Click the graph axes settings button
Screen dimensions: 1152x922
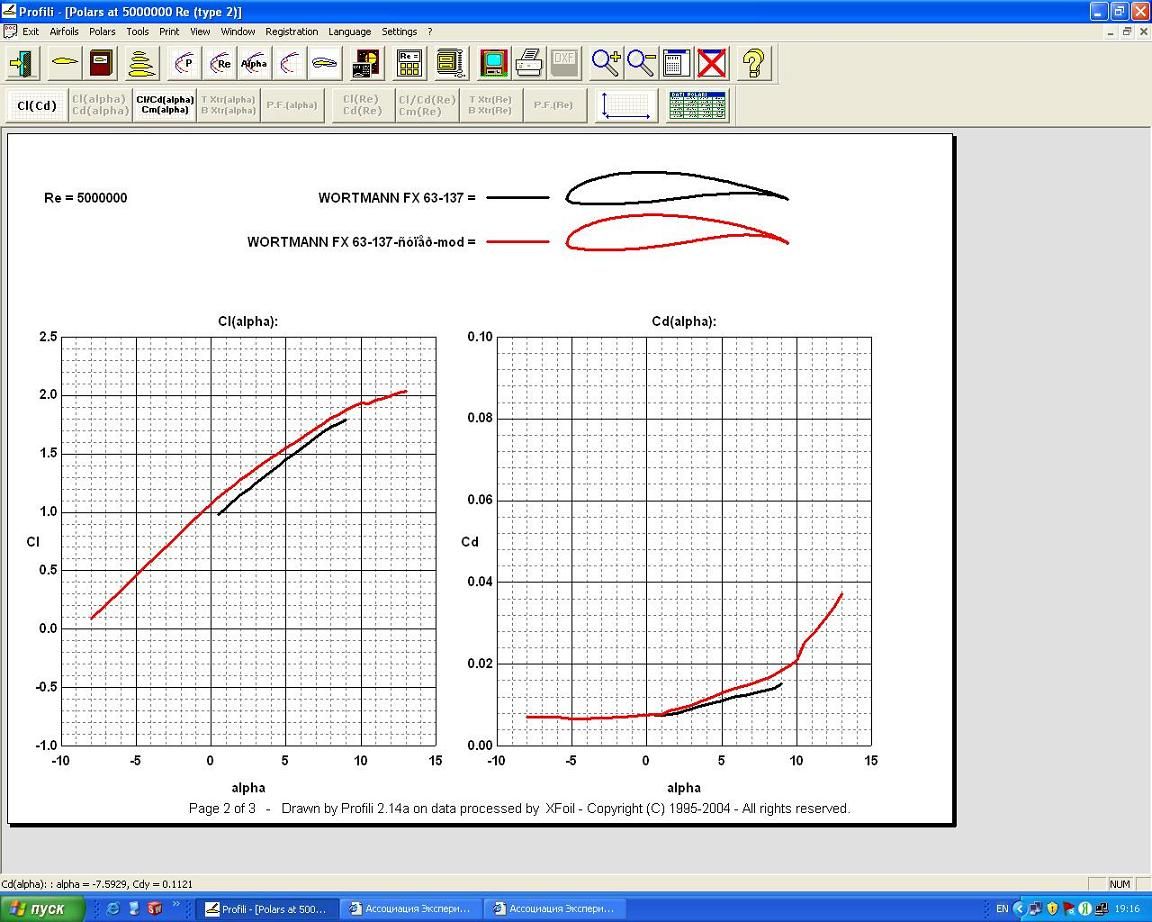[627, 105]
